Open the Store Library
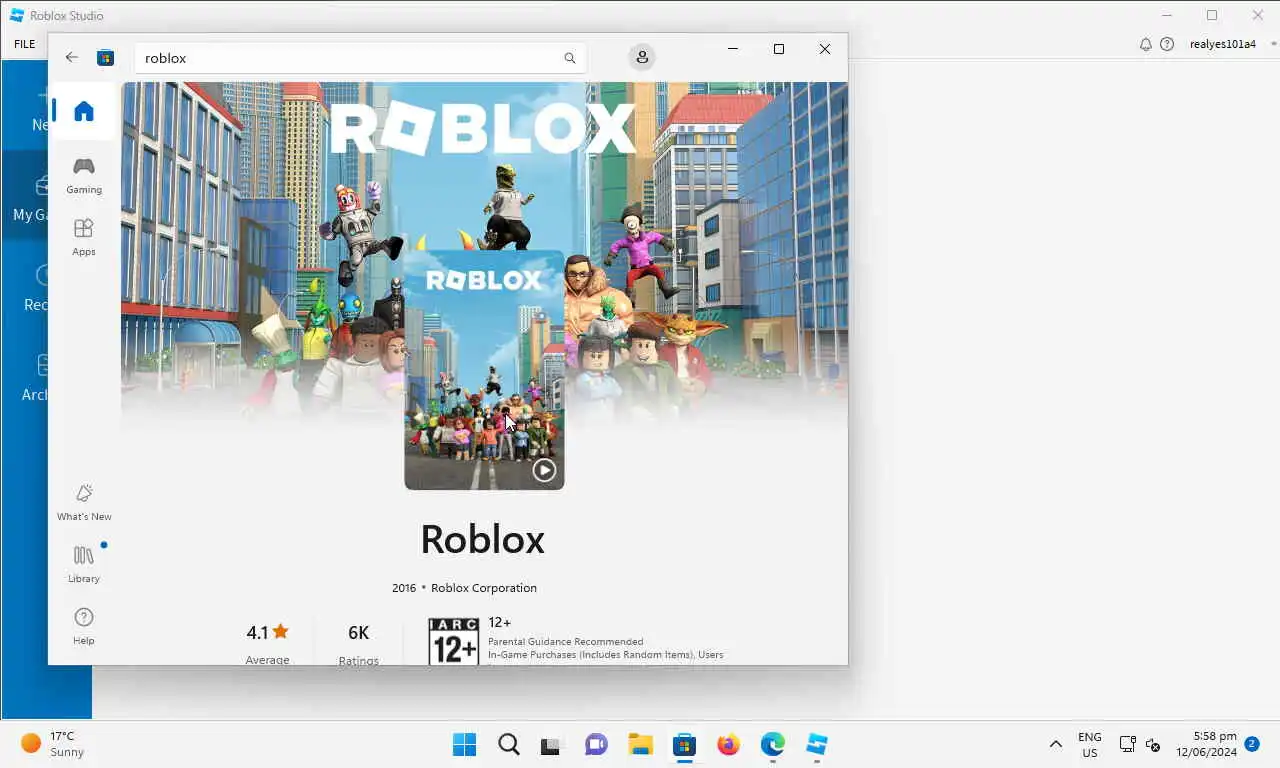The height and width of the screenshot is (768, 1280). coord(84,564)
